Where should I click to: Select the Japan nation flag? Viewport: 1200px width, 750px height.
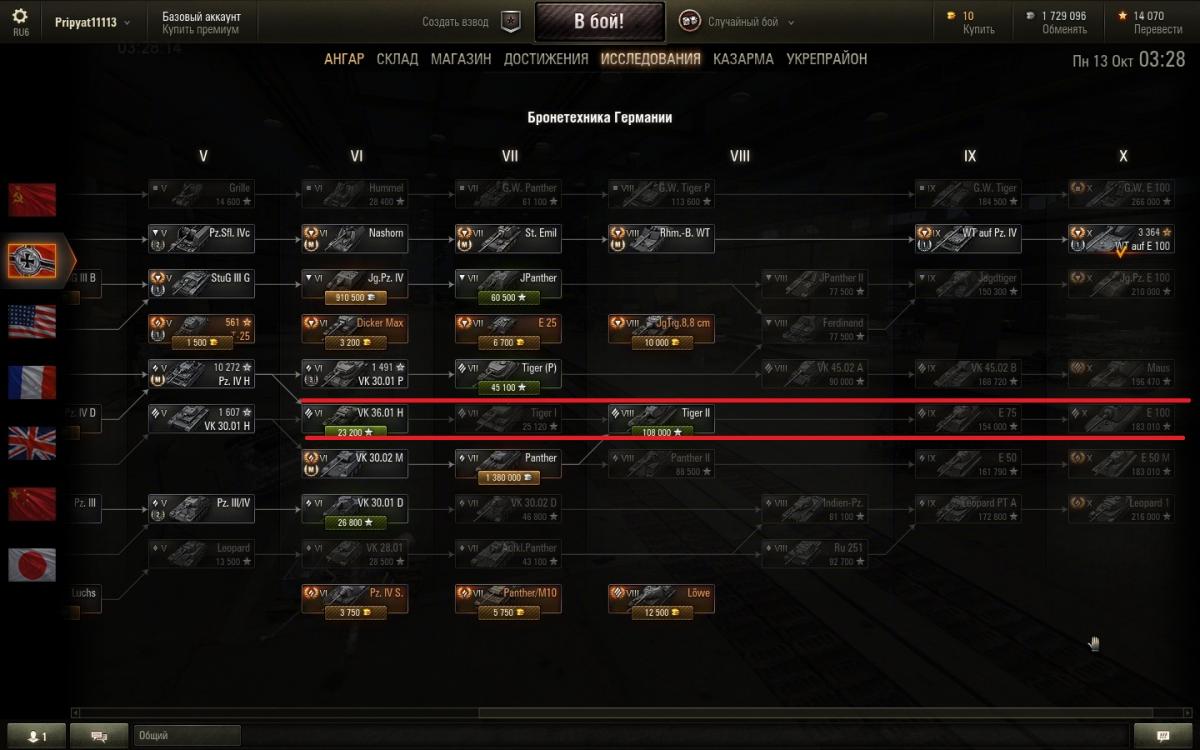pos(32,565)
